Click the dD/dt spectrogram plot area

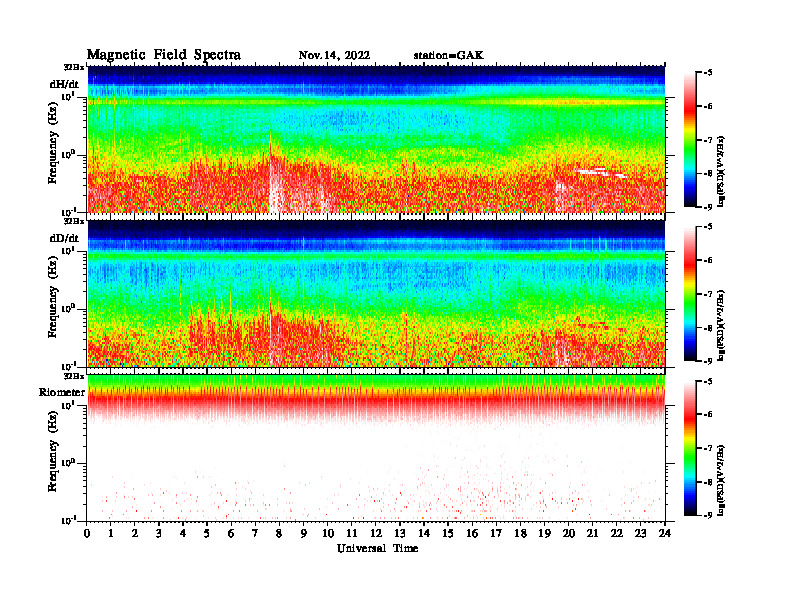coord(376,293)
